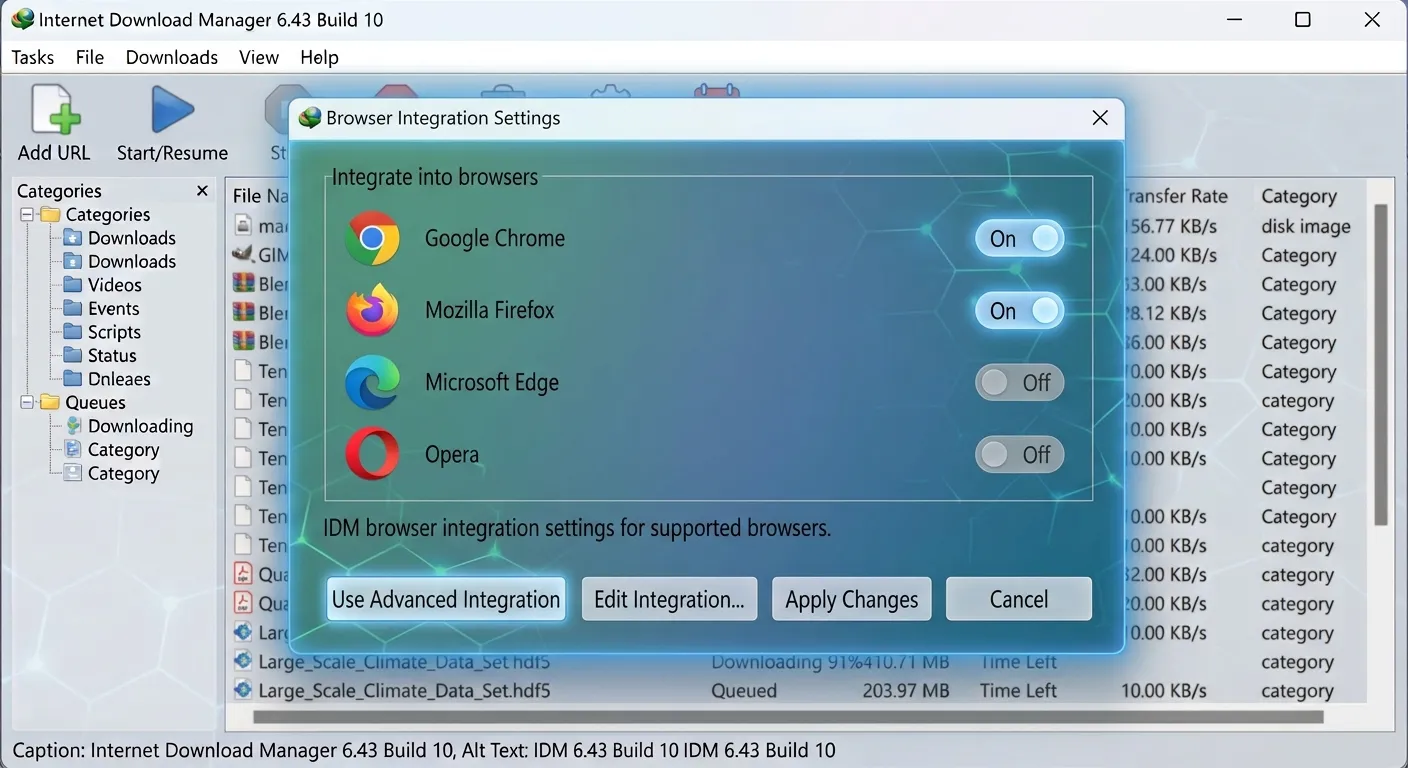The height and width of the screenshot is (768, 1408).
Task: Click the Category column header
Action: pos(1299,197)
